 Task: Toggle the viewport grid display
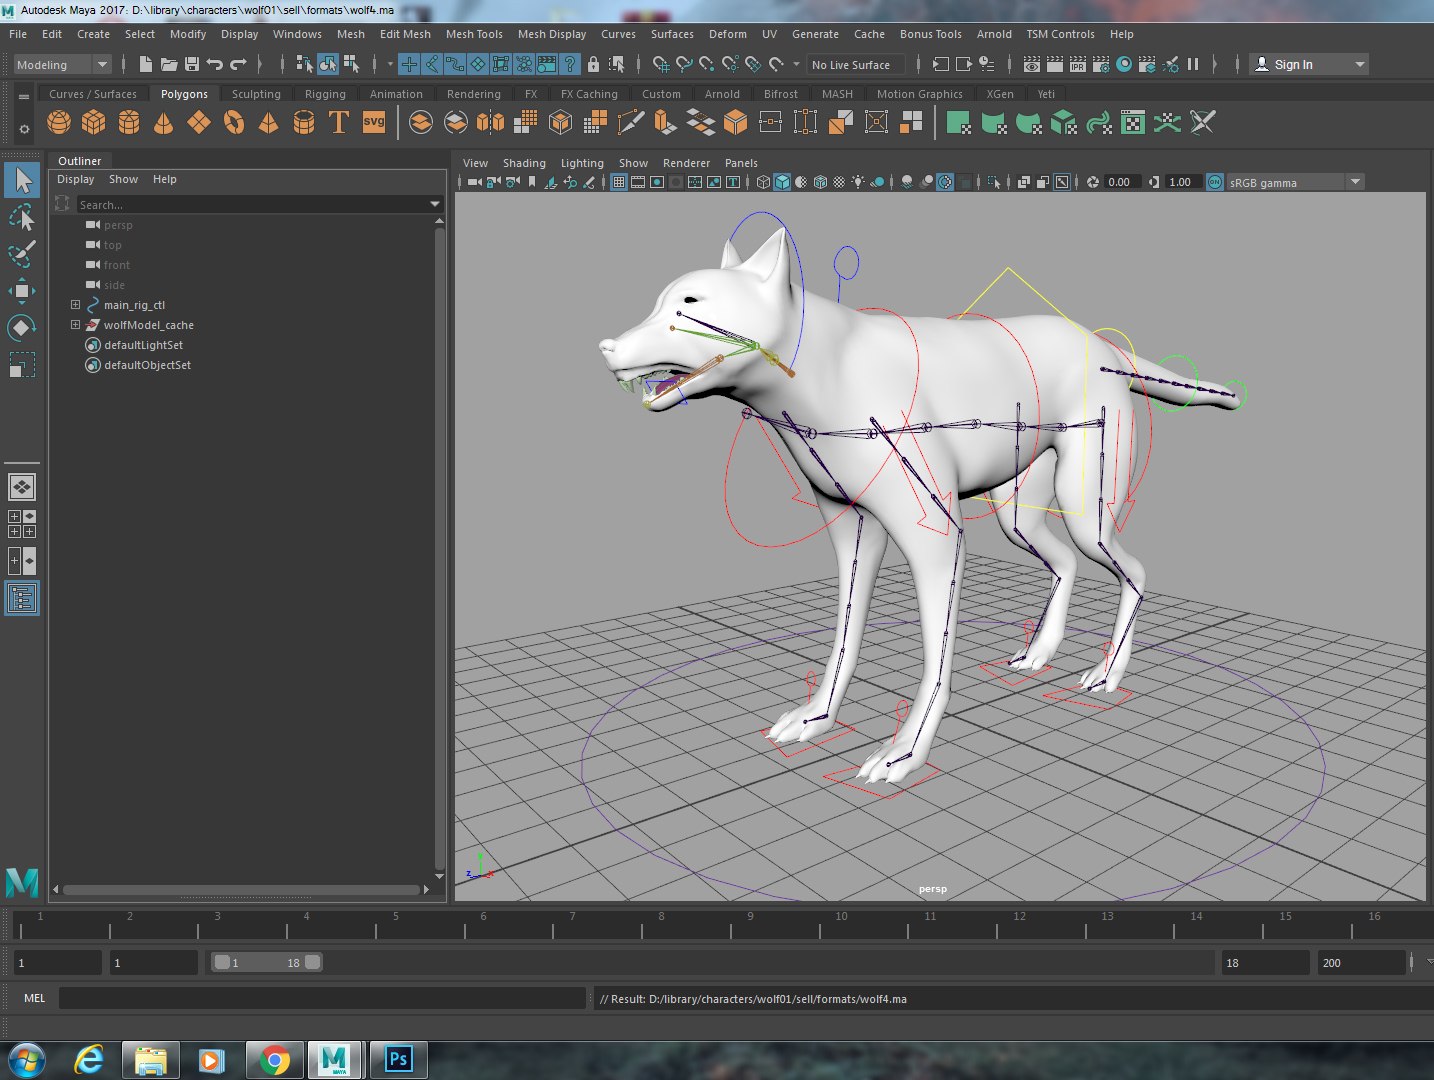click(x=619, y=182)
